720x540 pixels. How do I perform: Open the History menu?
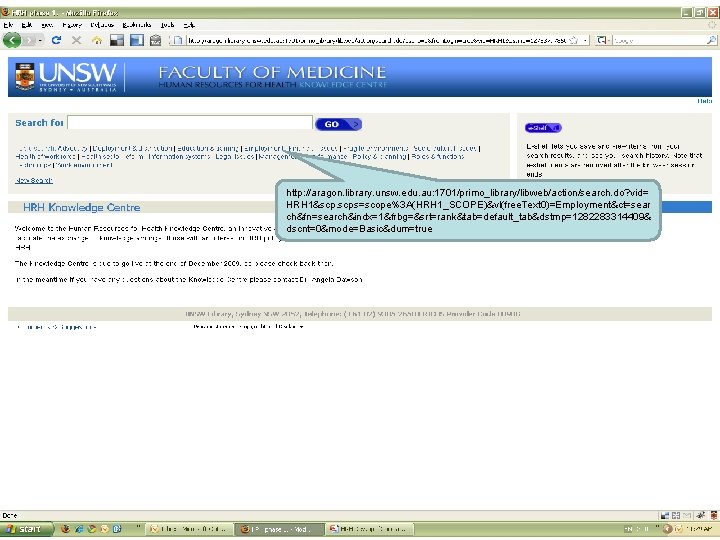(x=72, y=25)
